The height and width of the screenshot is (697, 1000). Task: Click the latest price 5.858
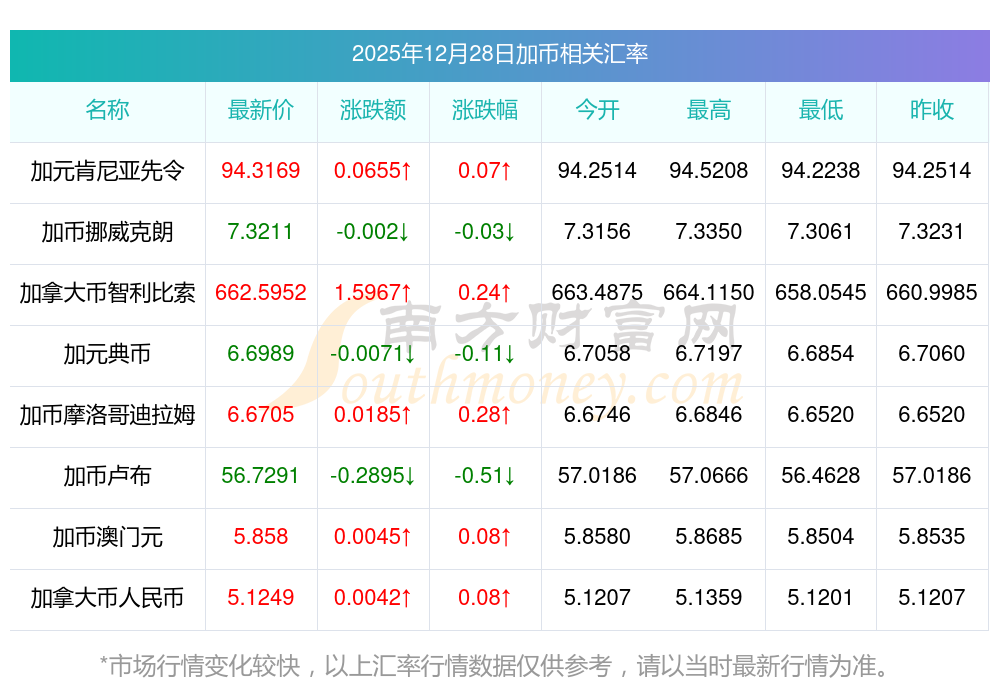point(261,537)
